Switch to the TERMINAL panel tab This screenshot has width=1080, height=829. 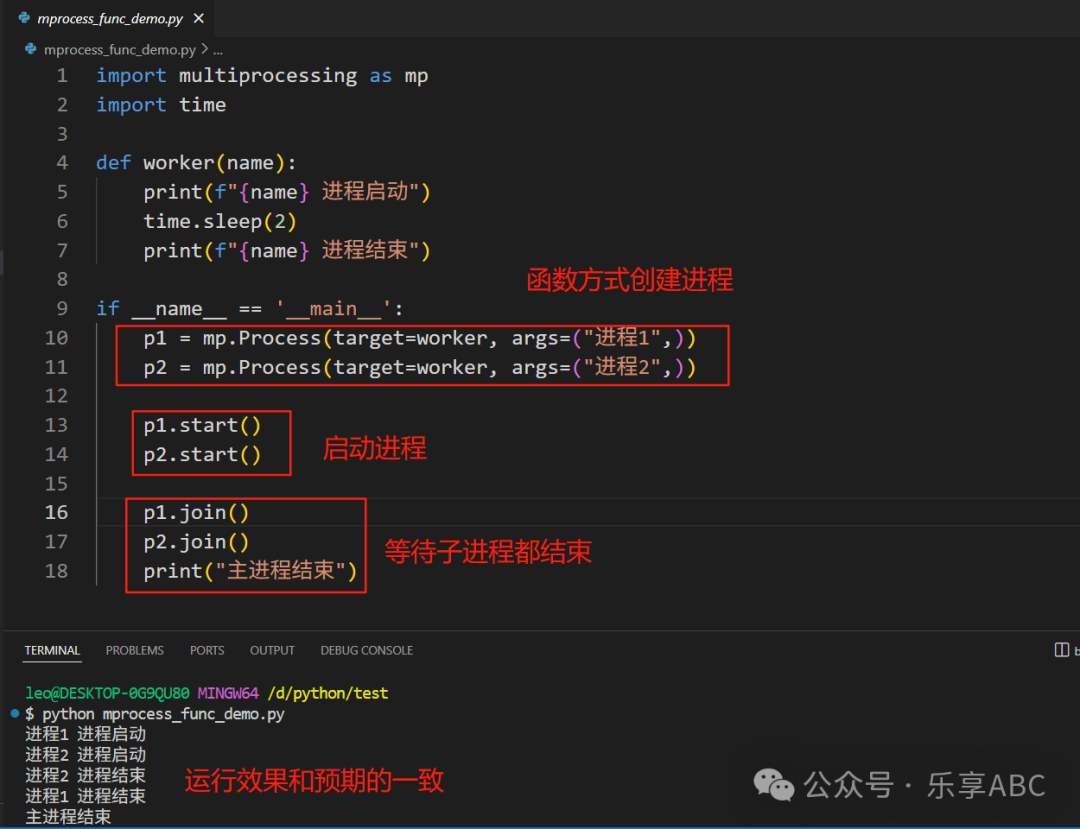(52, 650)
